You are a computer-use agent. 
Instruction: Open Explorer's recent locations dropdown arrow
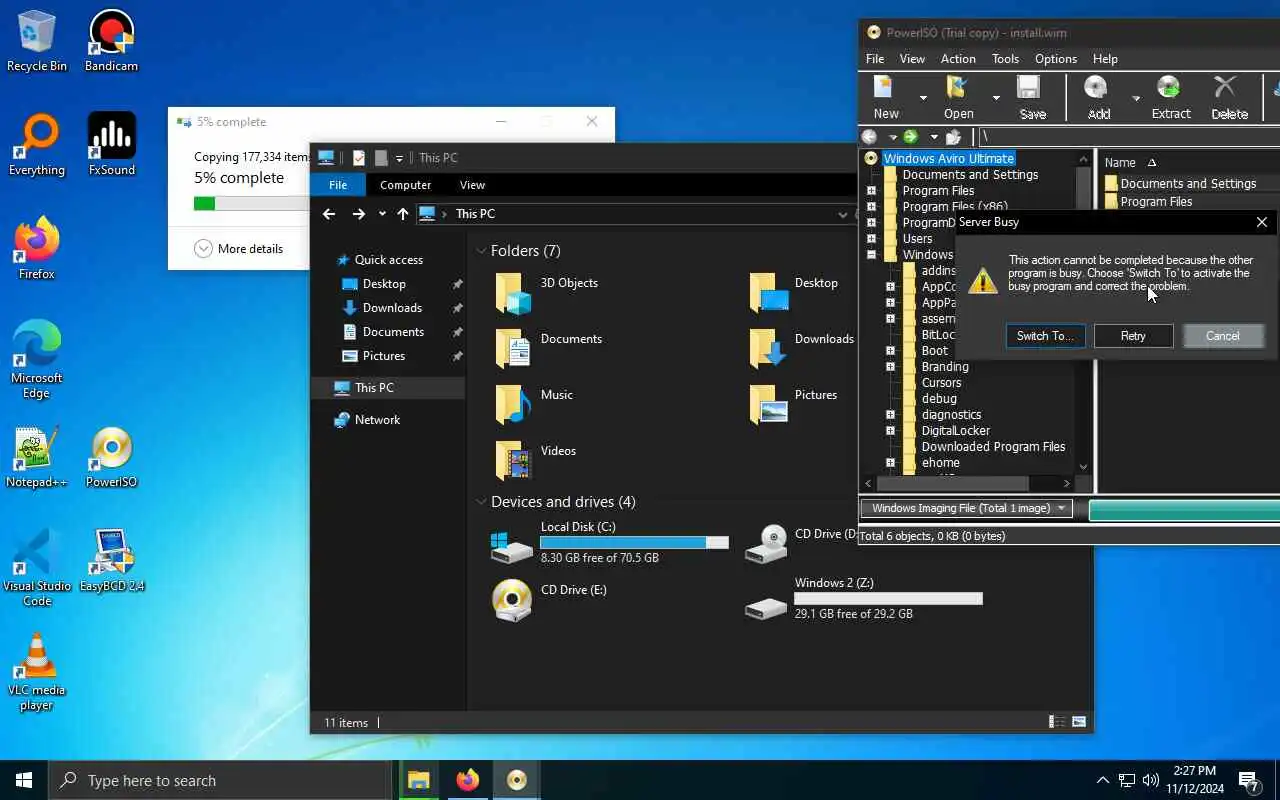pyautogui.click(x=382, y=214)
